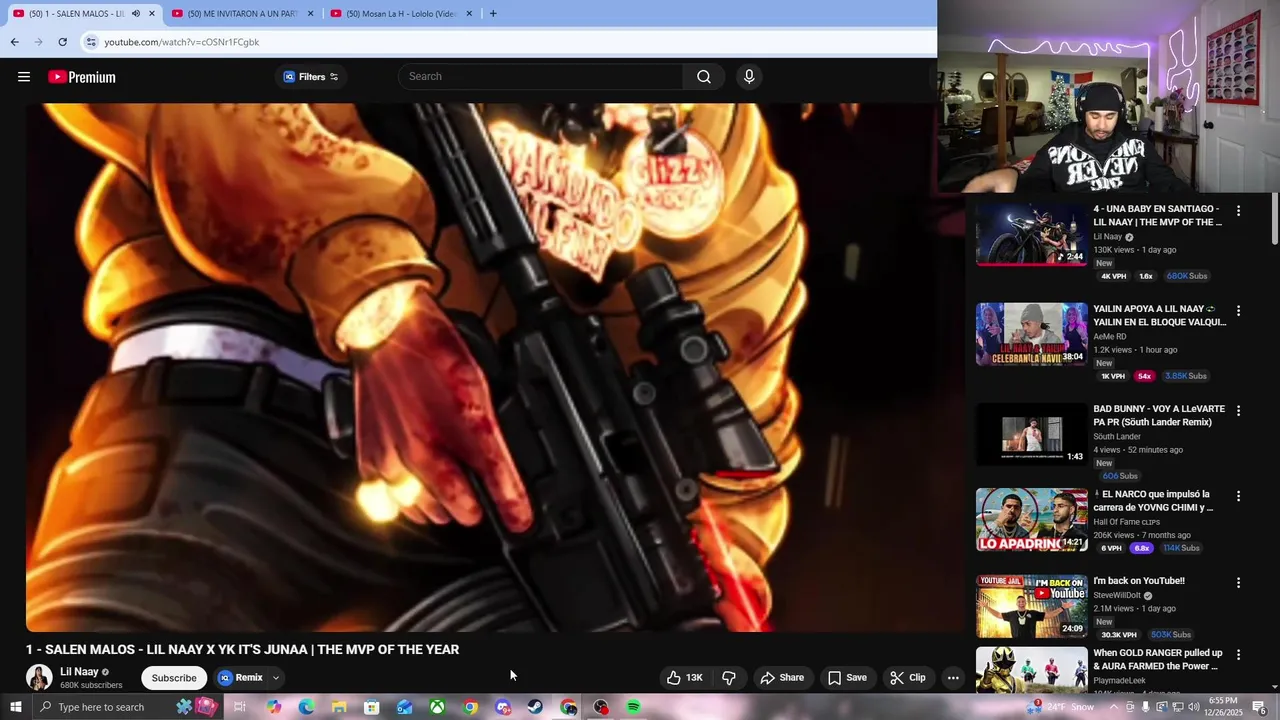
Task: Open options for I'm back on YouTube video
Action: (1238, 583)
